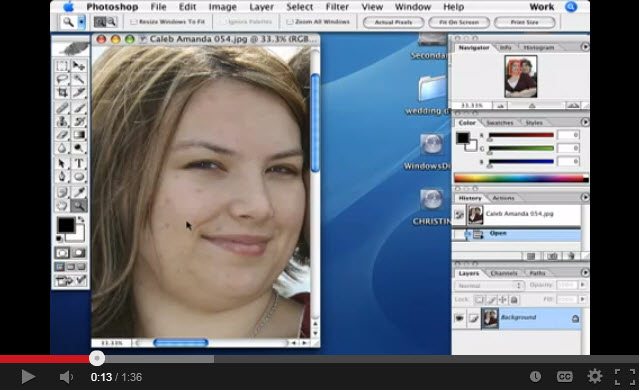Open the Image menu

[x=223, y=7]
